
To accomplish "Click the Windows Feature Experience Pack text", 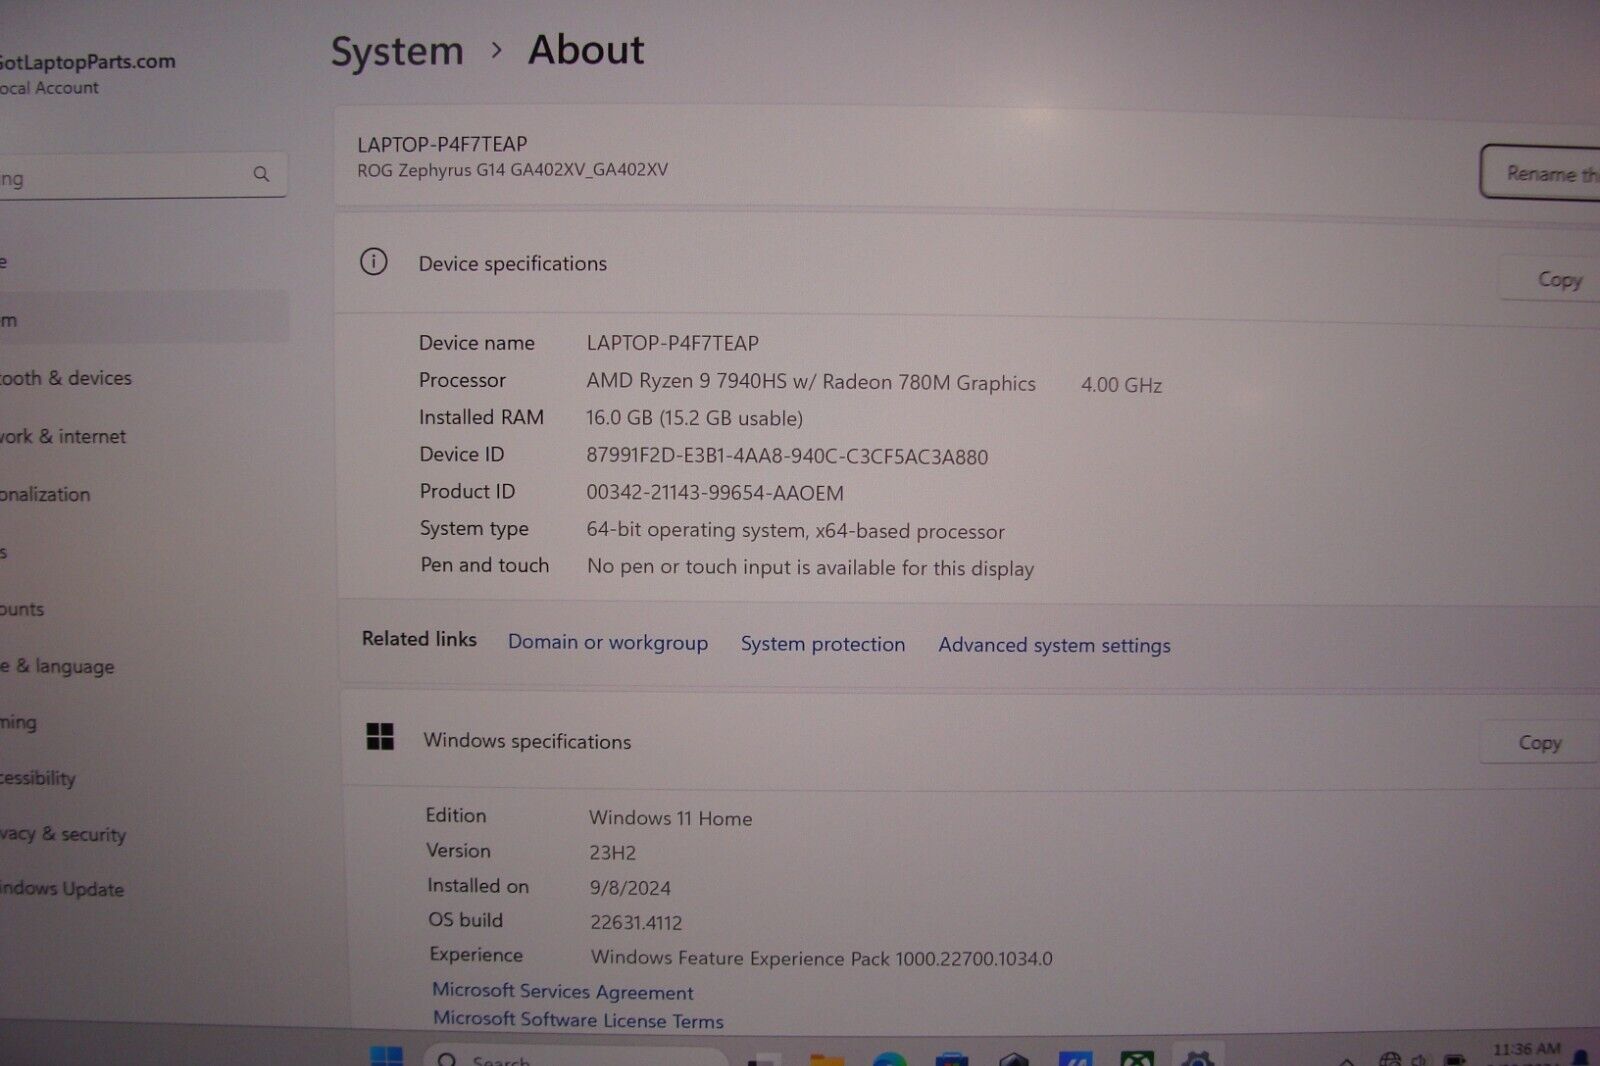I will click(x=822, y=958).
